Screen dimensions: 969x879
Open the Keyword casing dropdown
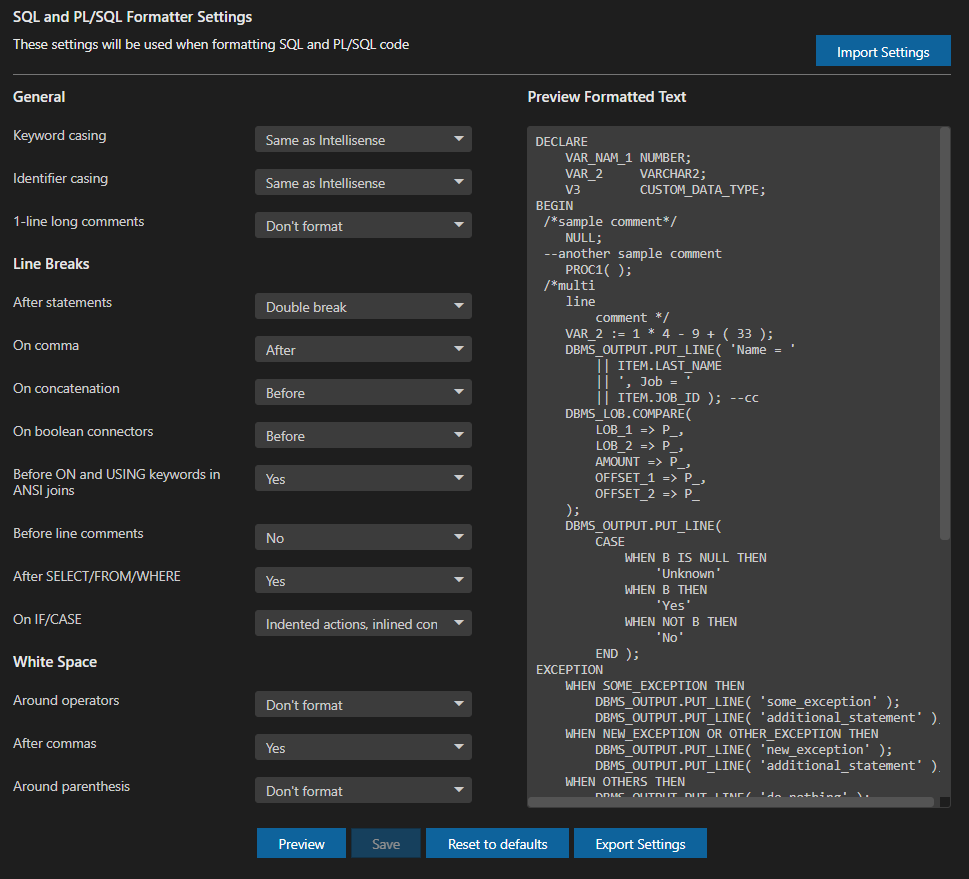click(363, 140)
